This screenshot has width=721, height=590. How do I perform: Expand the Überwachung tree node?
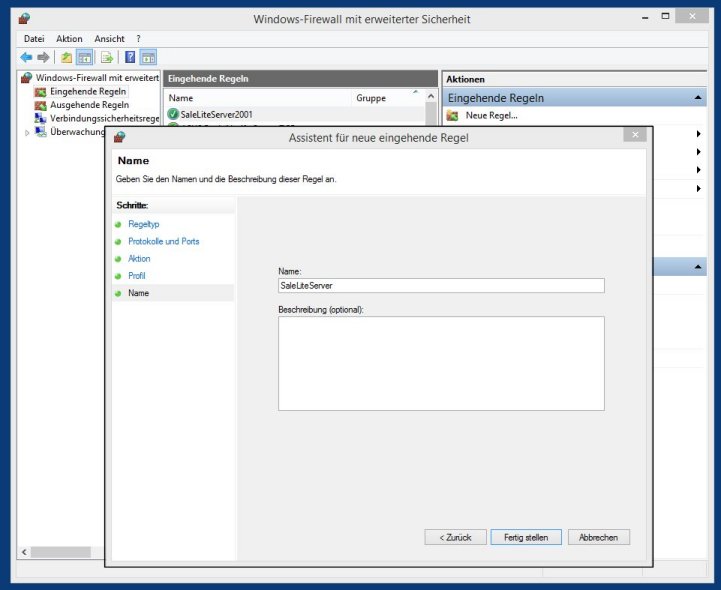27,132
